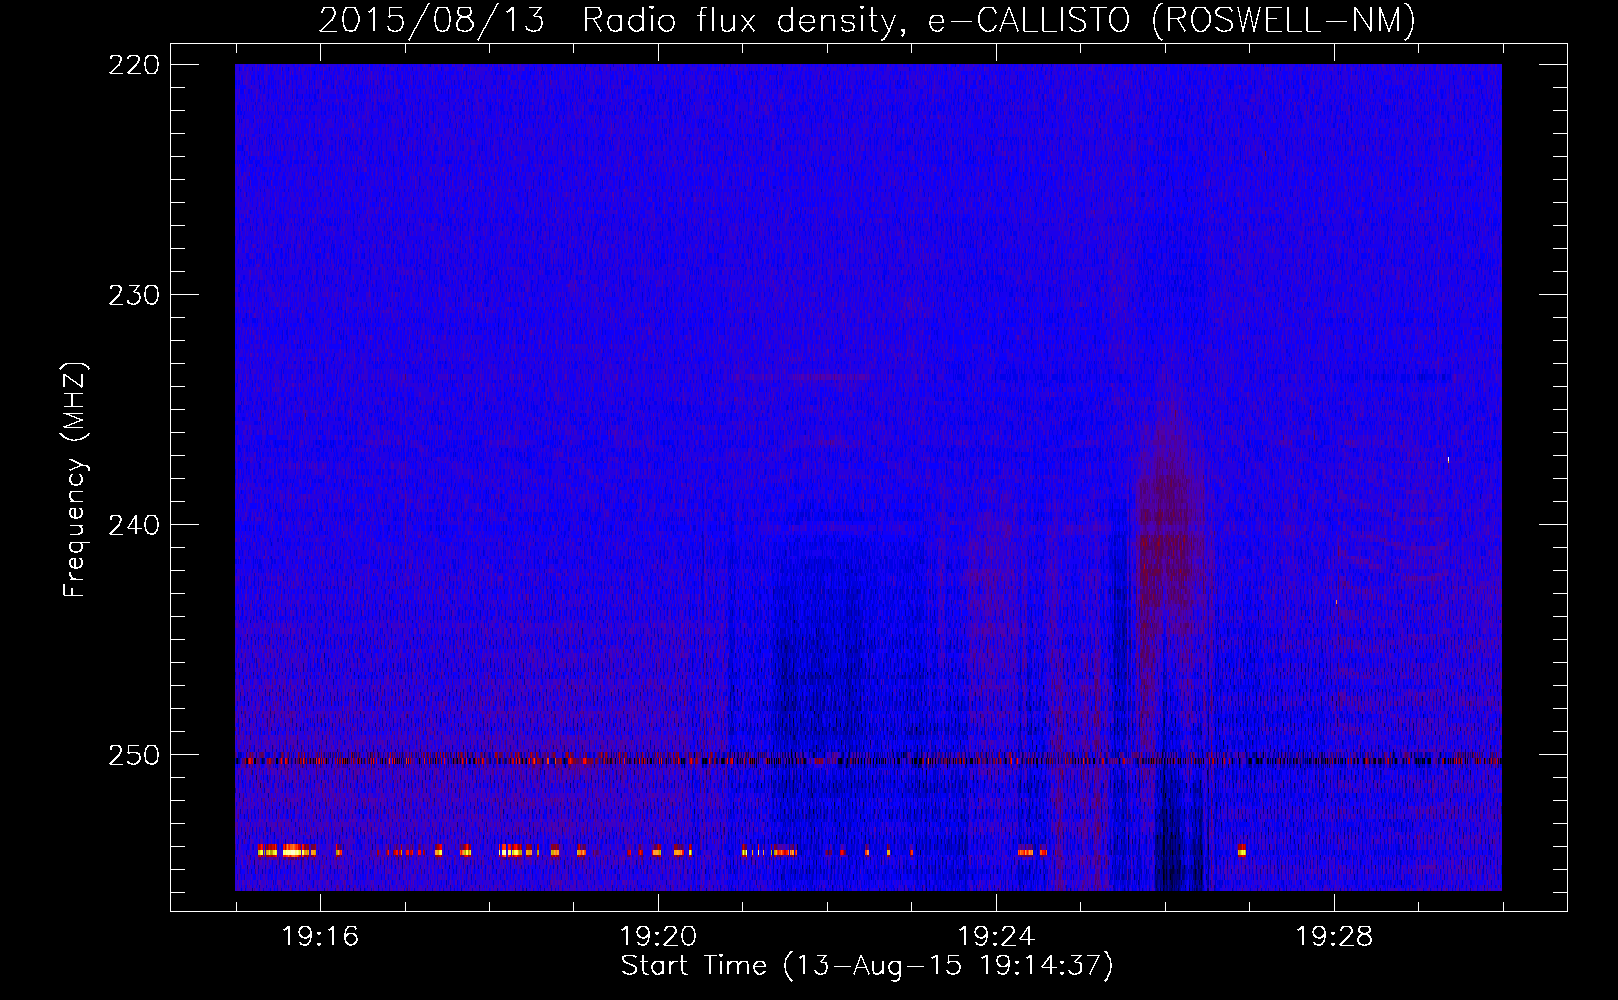Image resolution: width=1618 pixels, height=1000 pixels.
Task: Click the '19:24' time tick label
Action: pyautogui.click(x=996, y=937)
